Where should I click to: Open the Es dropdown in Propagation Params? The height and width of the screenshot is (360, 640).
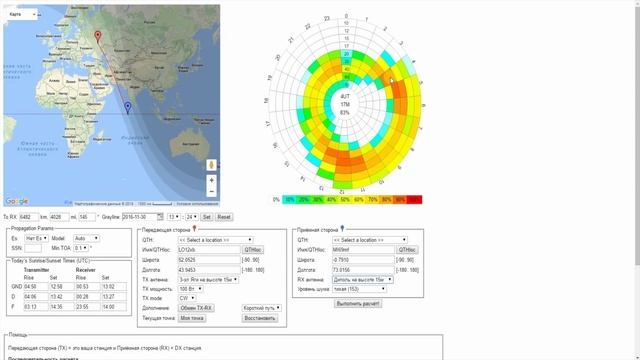coord(36,238)
